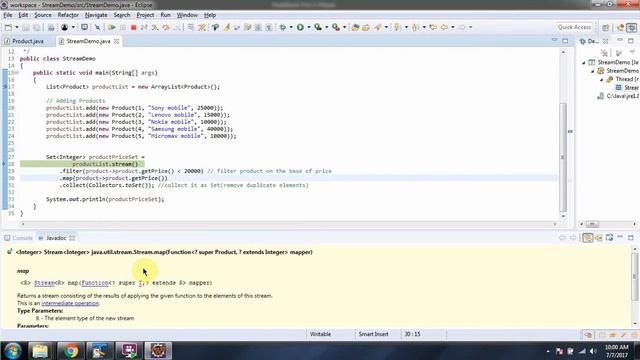Click the Debug bug toolbar icon
The height and width of the screenshot is (360, 640).
pyautogui.click(x=282, y=27)
